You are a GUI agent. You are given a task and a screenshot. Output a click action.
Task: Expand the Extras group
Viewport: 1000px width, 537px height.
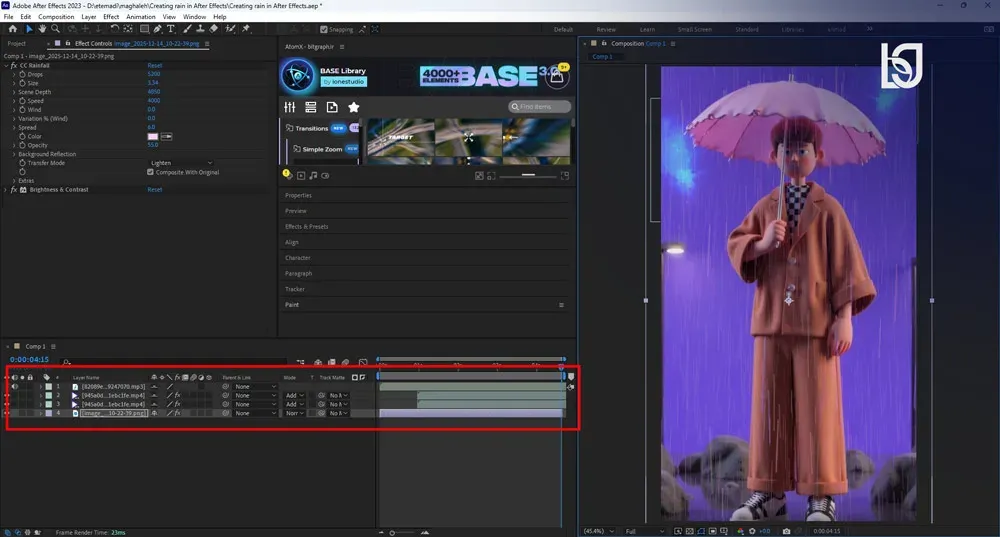[14, 181]
